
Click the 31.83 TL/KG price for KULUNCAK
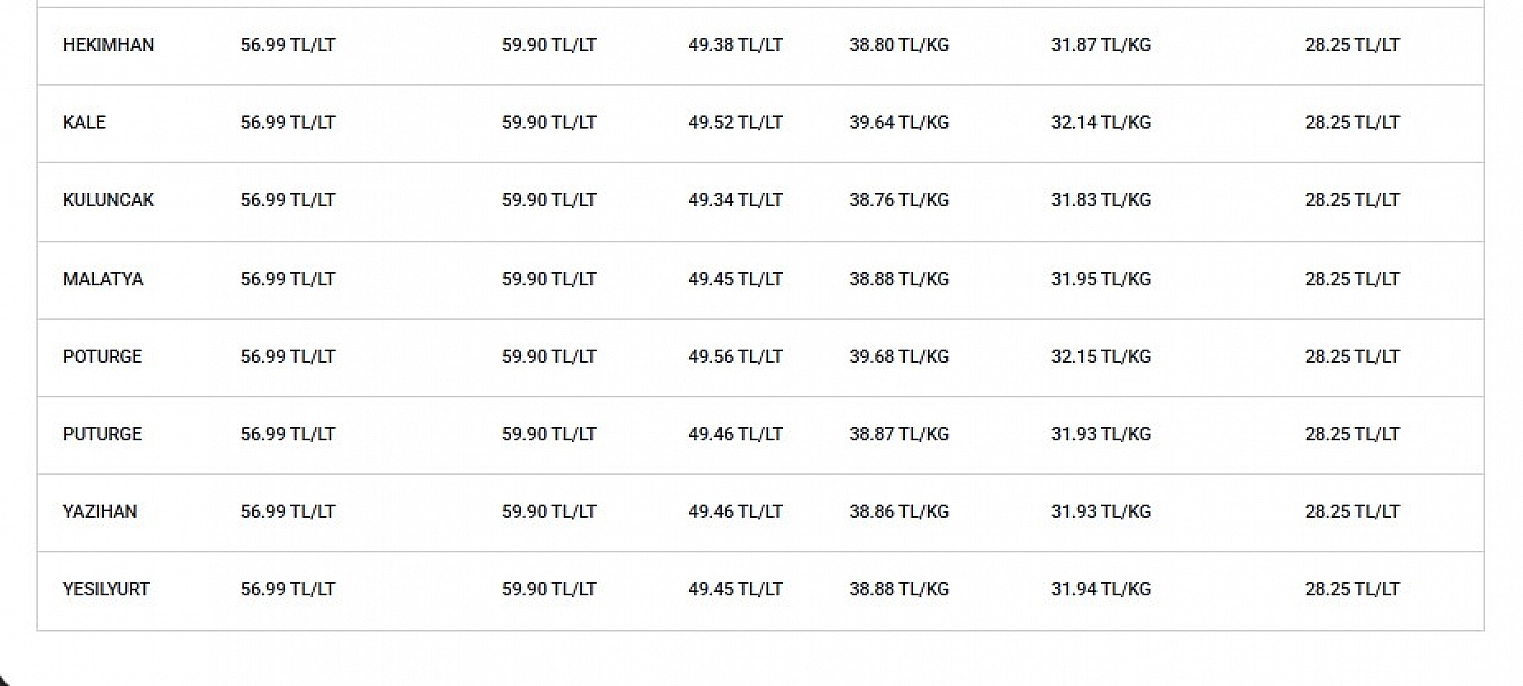pyautogui.click(x=1100, y=200)
